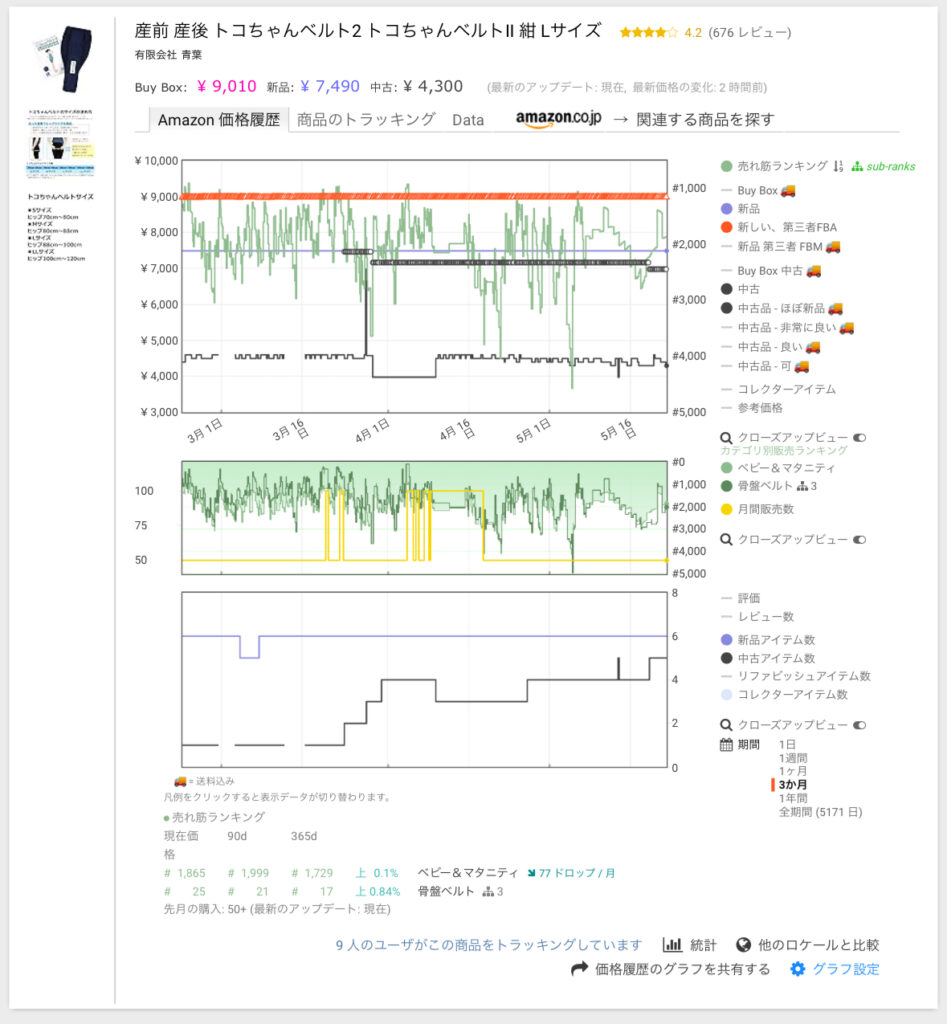This screenshot has height=1024, width=947.
Task: Click the Buy Box price ¥ 9,010
Action: [x=227, y=86]
